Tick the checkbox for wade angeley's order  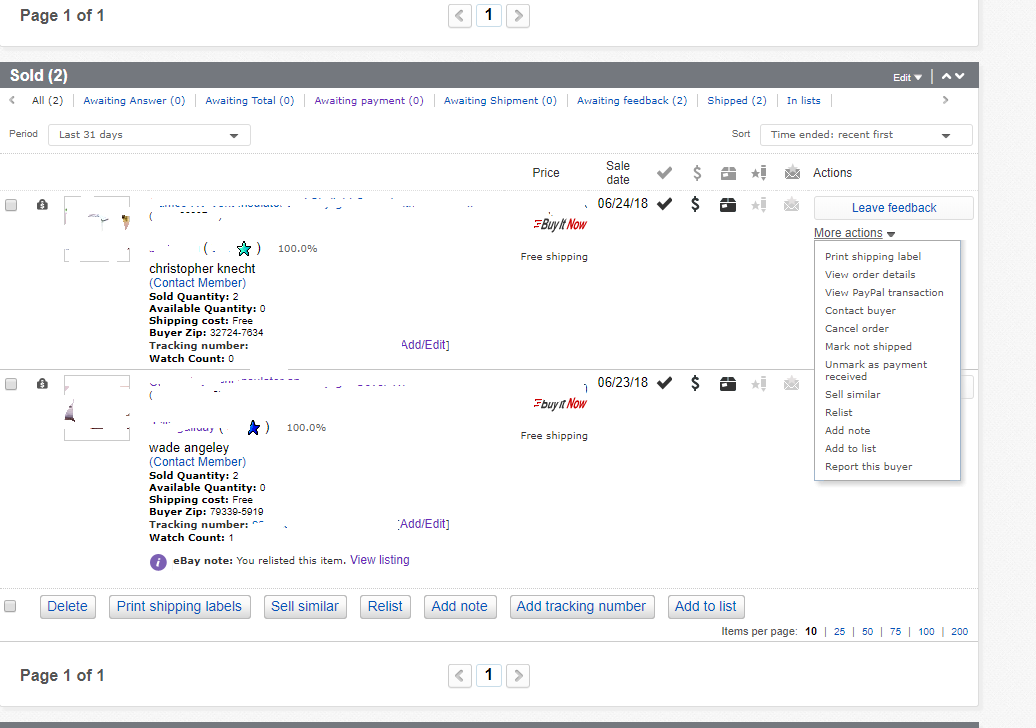coord(11,384)
